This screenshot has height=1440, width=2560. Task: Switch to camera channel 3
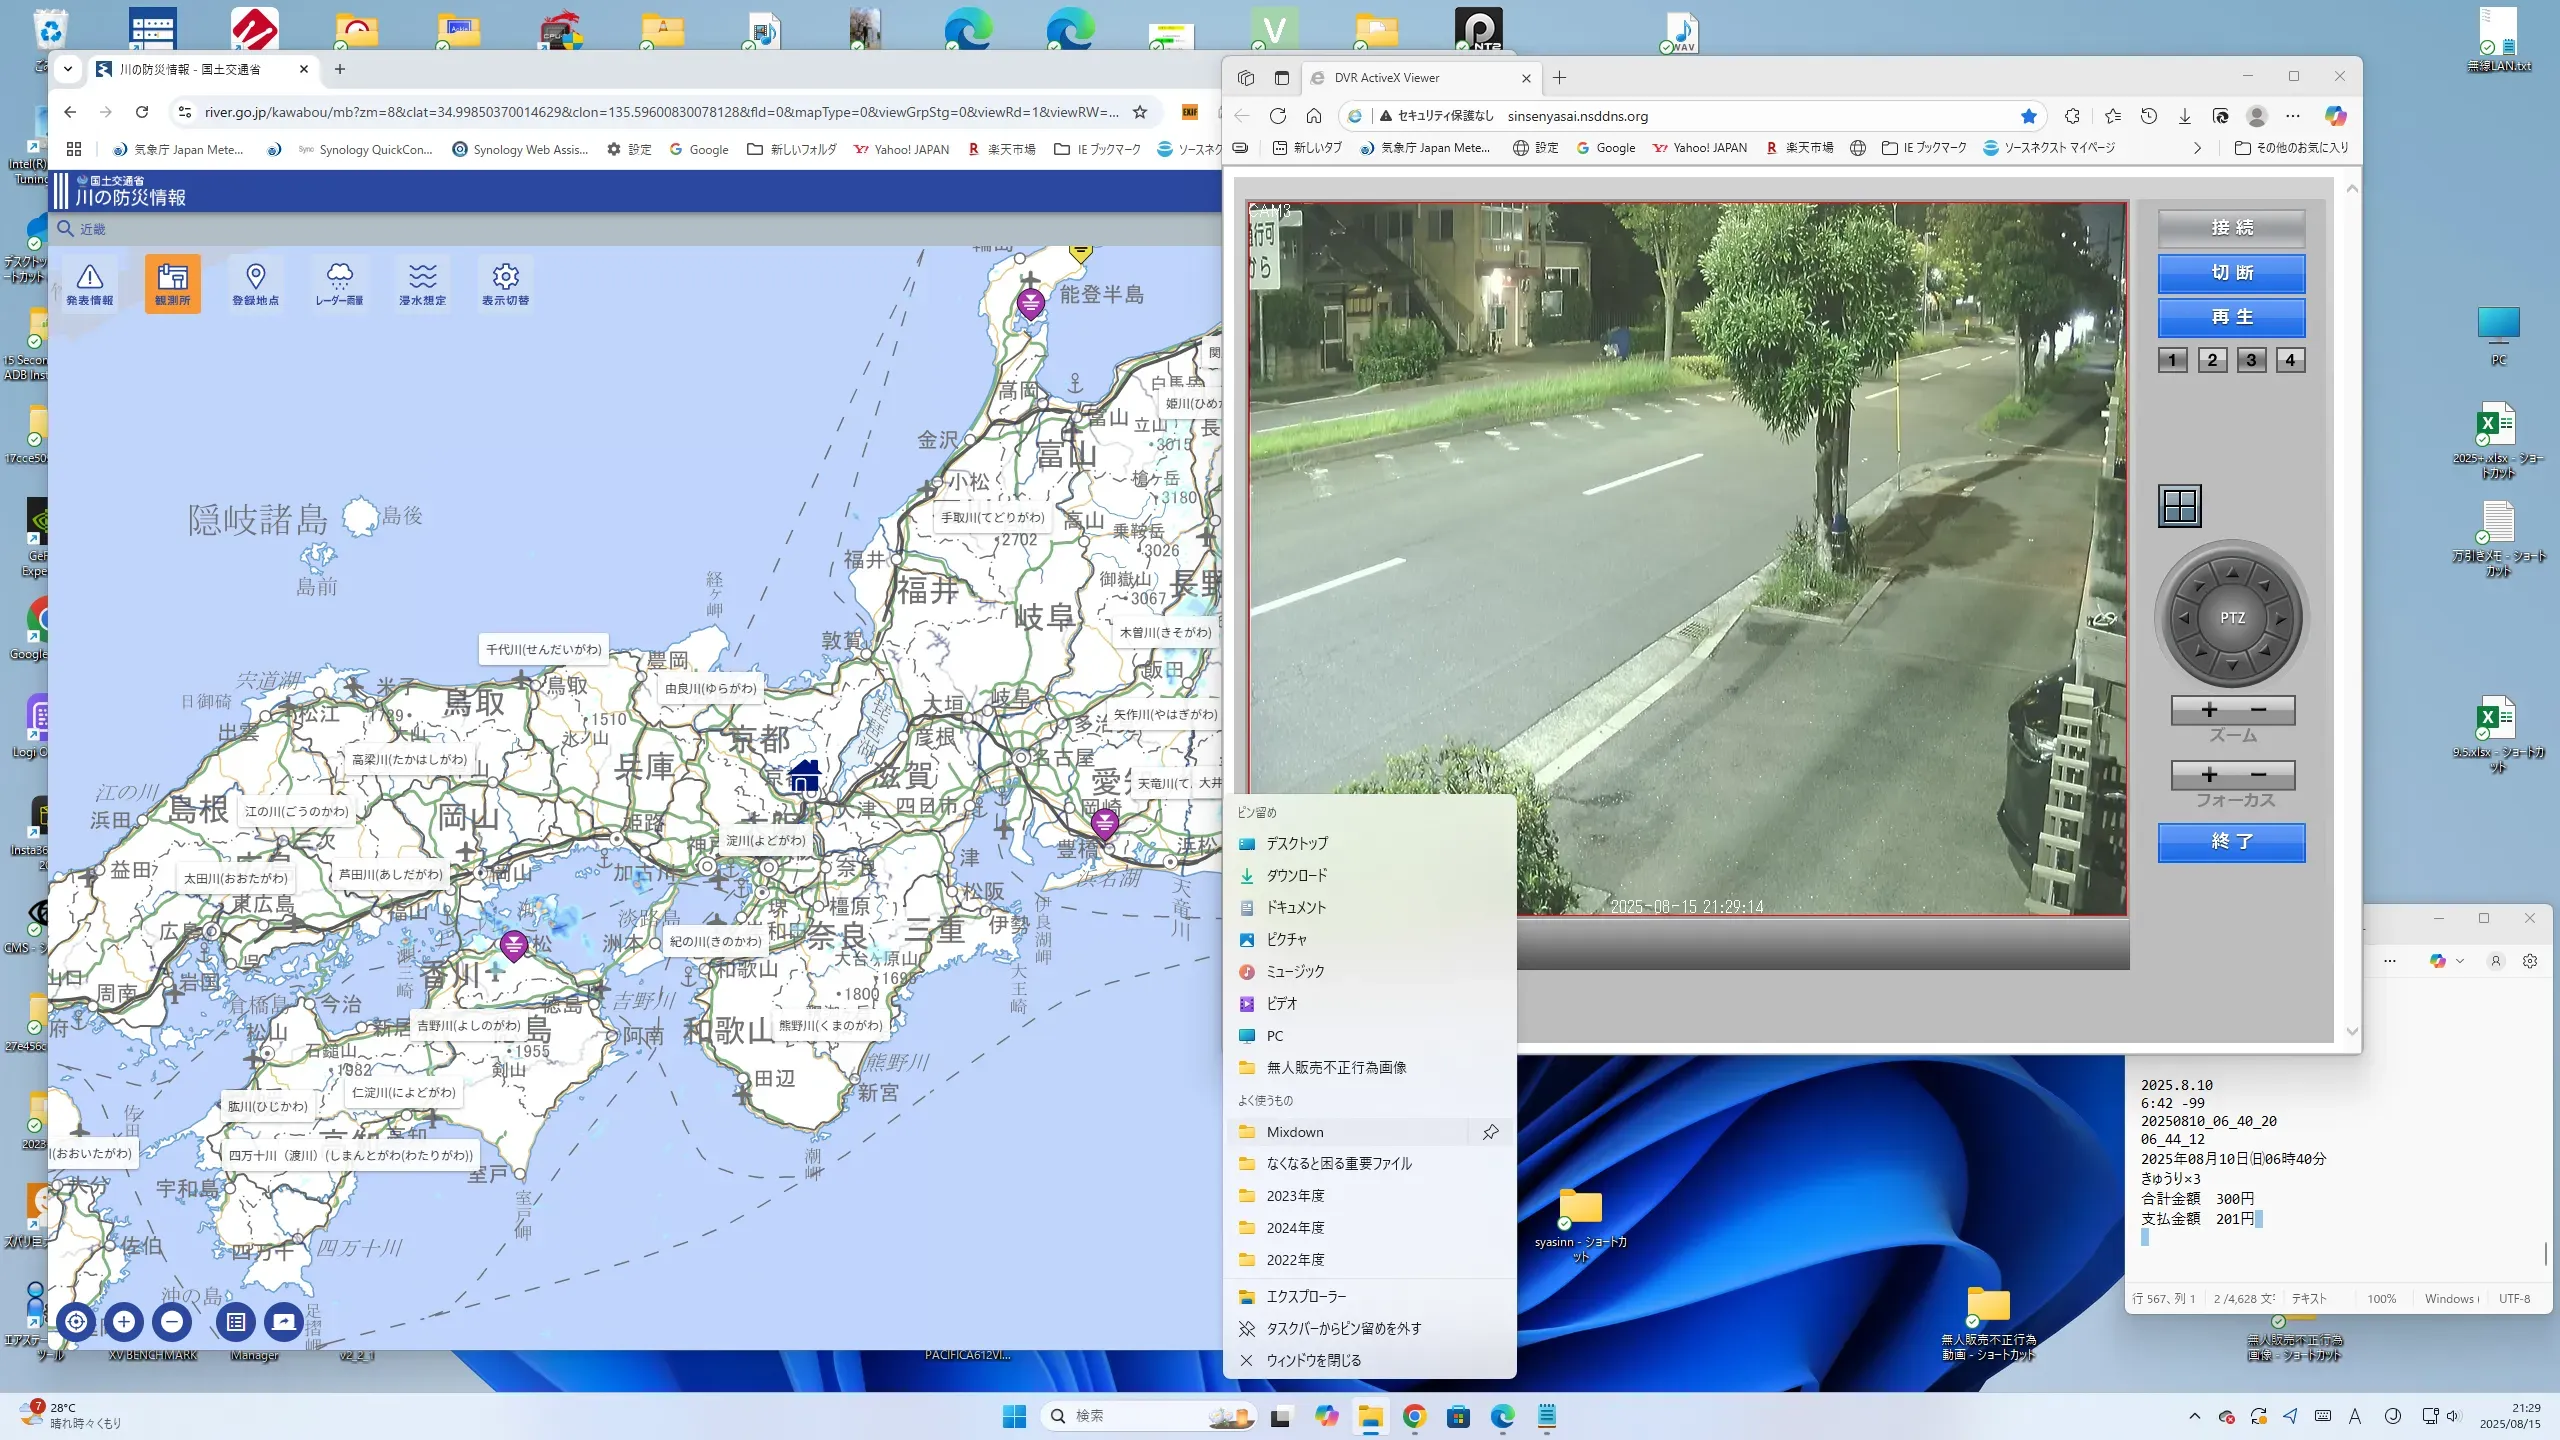2251,360
